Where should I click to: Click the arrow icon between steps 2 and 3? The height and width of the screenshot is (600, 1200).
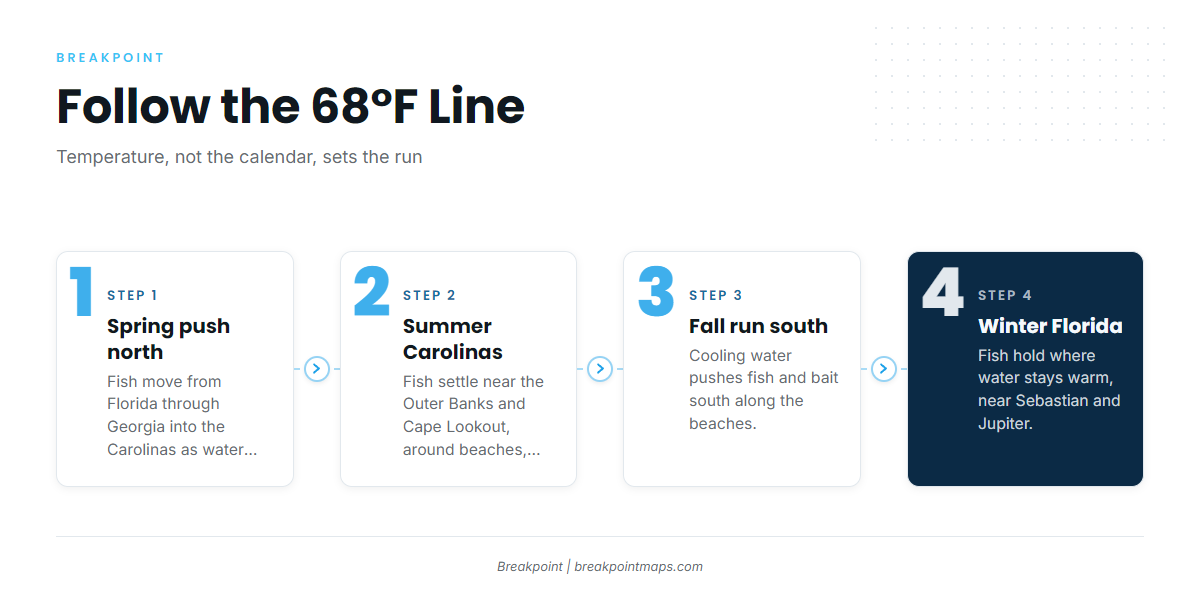[x=600, y=369]
